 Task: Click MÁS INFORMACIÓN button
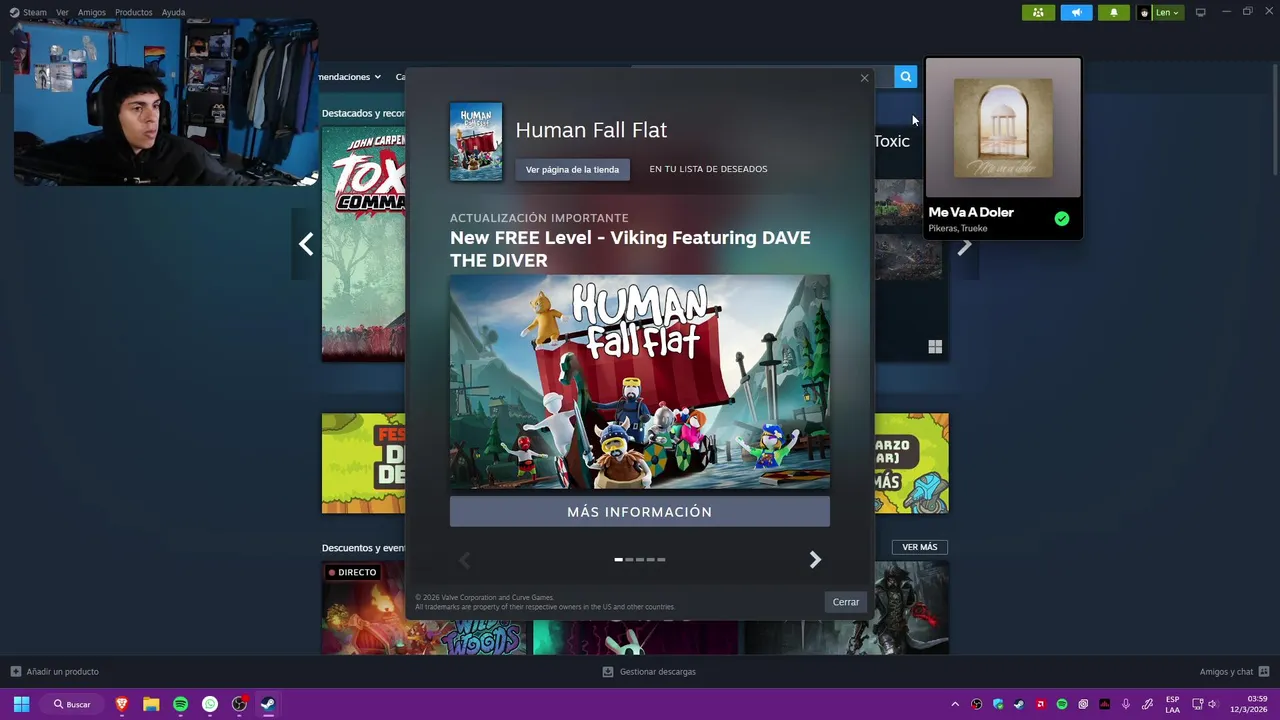click(640, 512)
